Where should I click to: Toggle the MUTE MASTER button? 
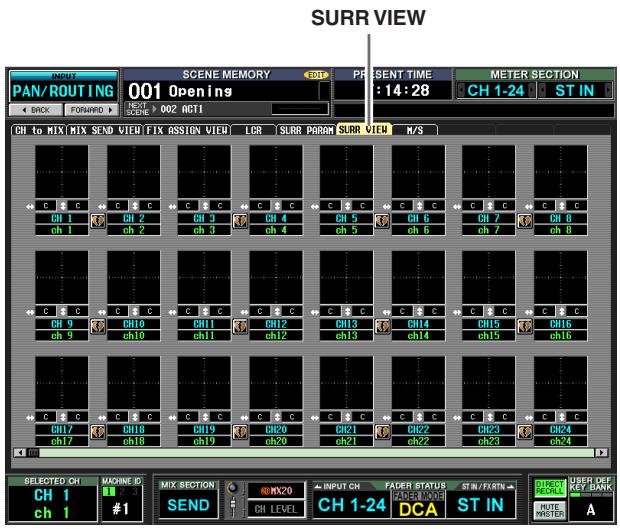tap(550, 510)
